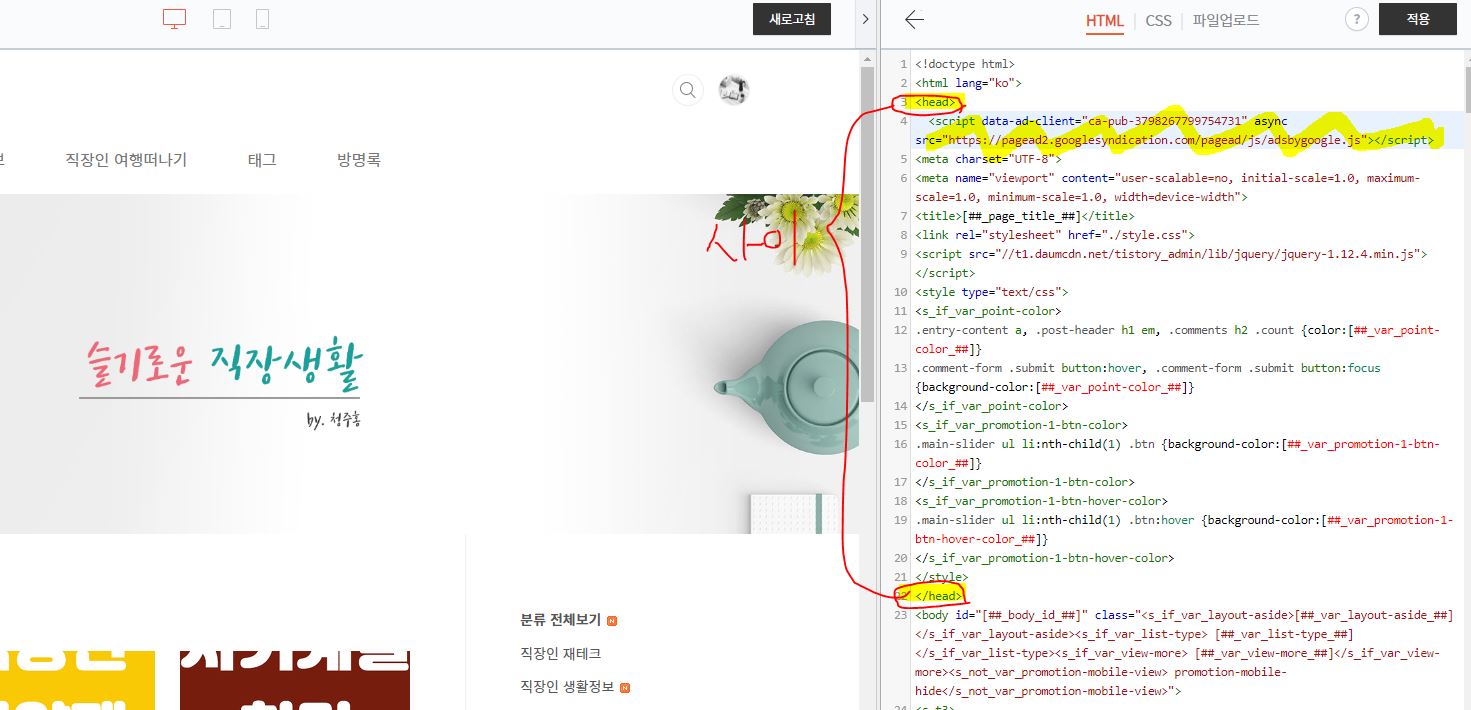Click the .entry-content a color rule line
The image size is (1471, 710).
pos(1178,340)
